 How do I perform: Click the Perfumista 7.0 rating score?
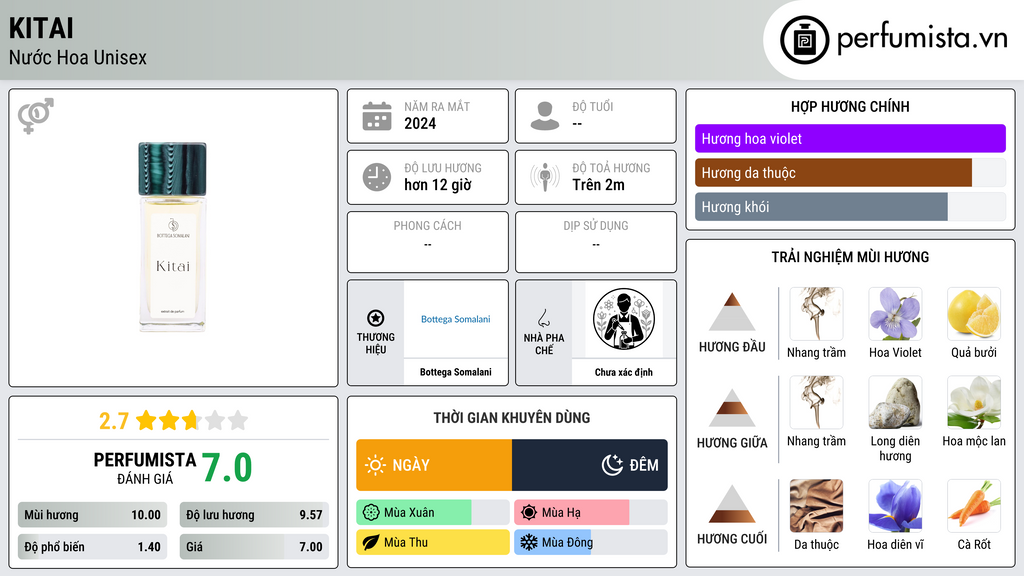tap(227, 468)
